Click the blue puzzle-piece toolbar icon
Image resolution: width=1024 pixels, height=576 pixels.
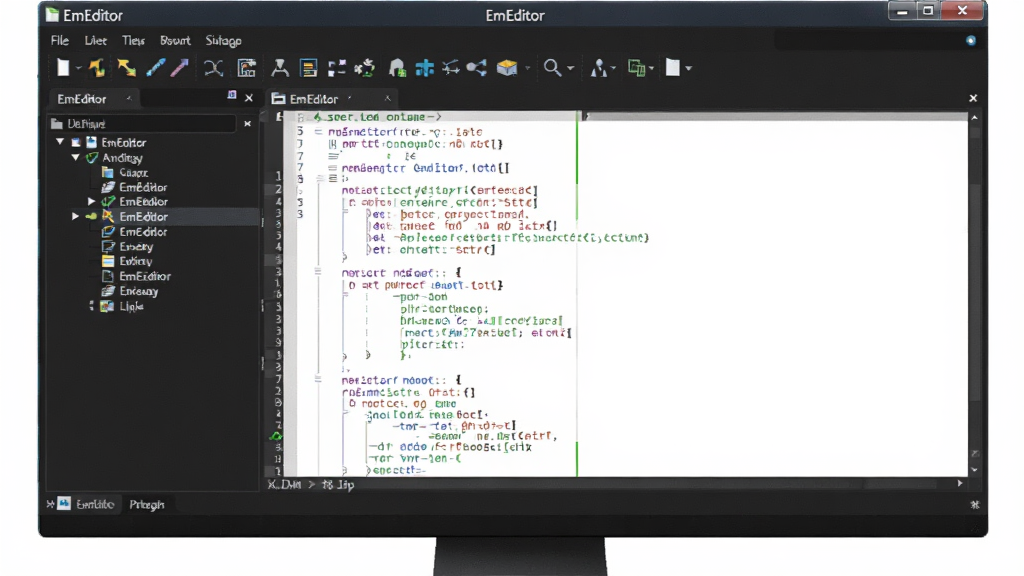tap(425, 68)
